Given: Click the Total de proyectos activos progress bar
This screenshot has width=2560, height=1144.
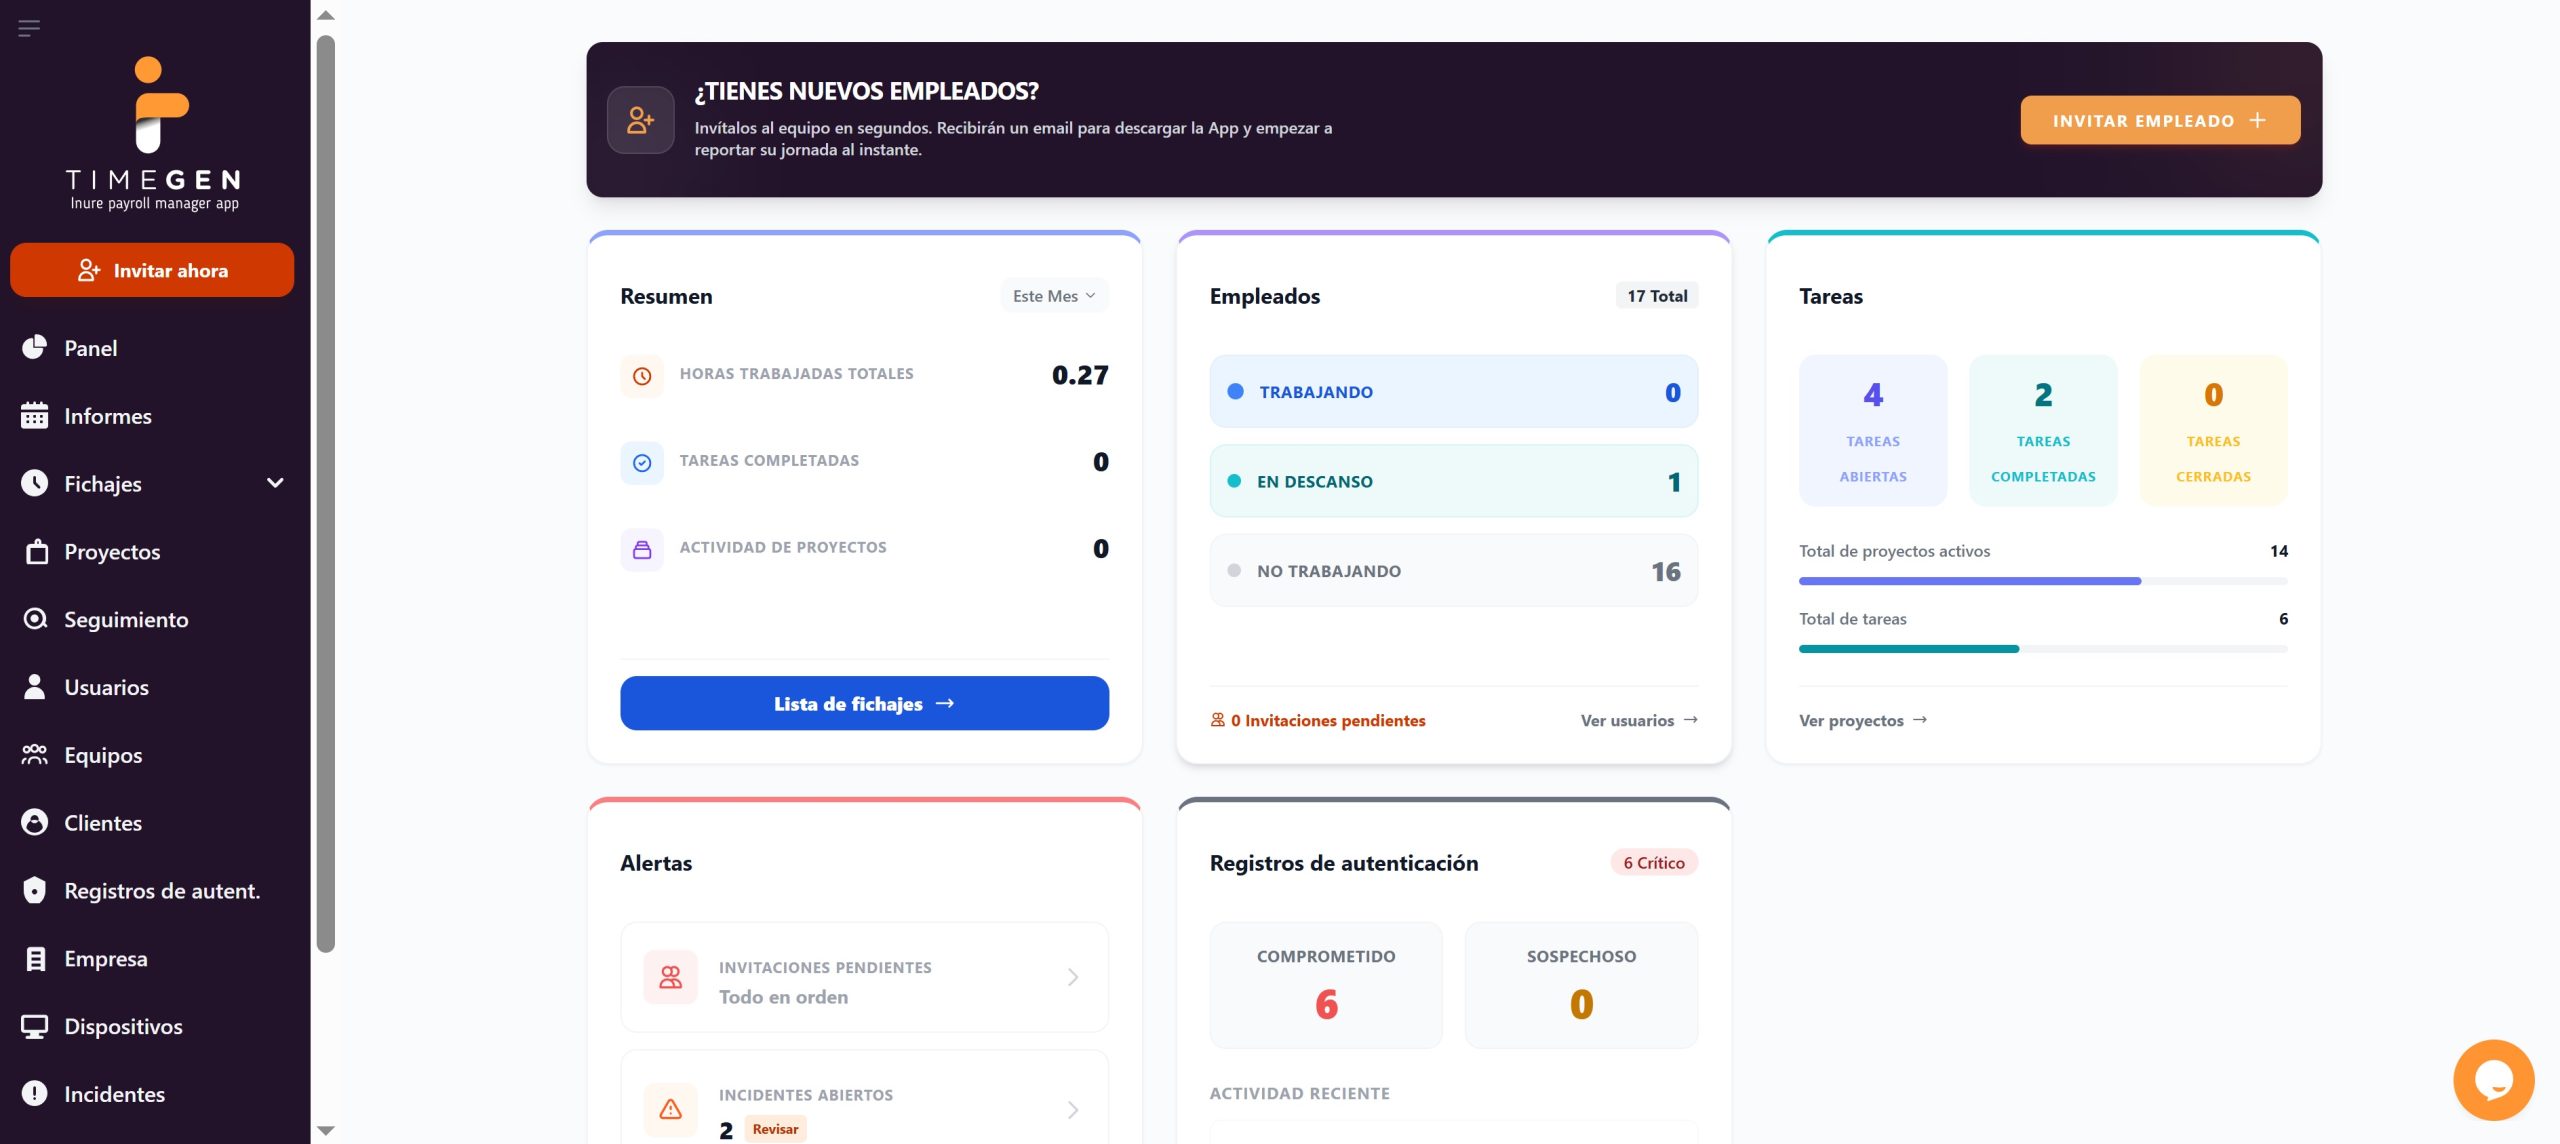Looking at the screenshot, I should point(2043,581).
